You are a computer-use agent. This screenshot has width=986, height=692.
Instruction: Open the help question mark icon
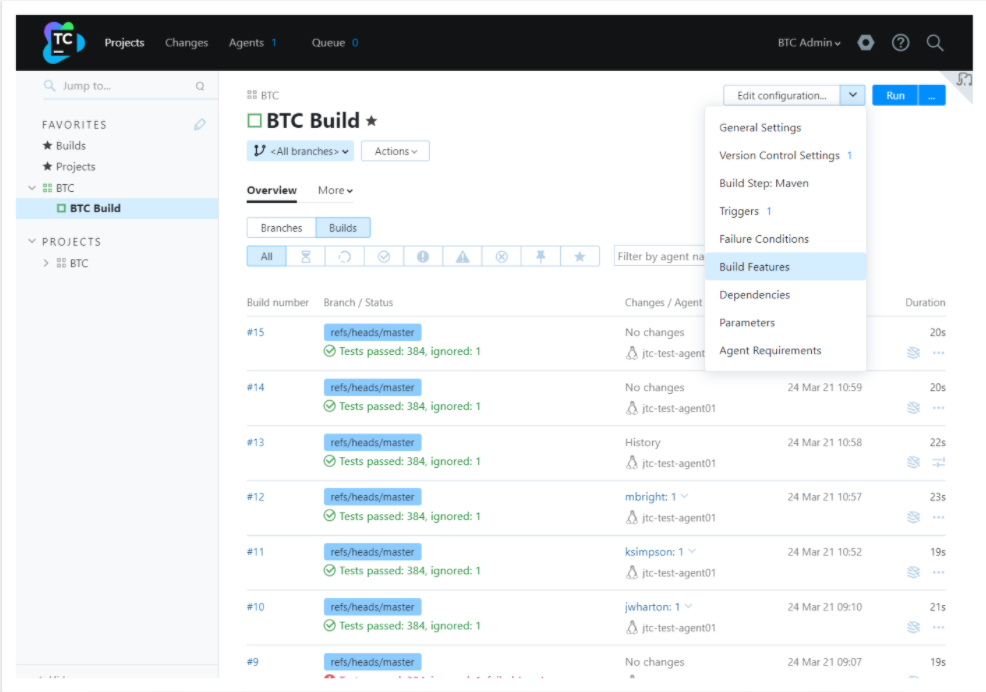tap(900, 43)
